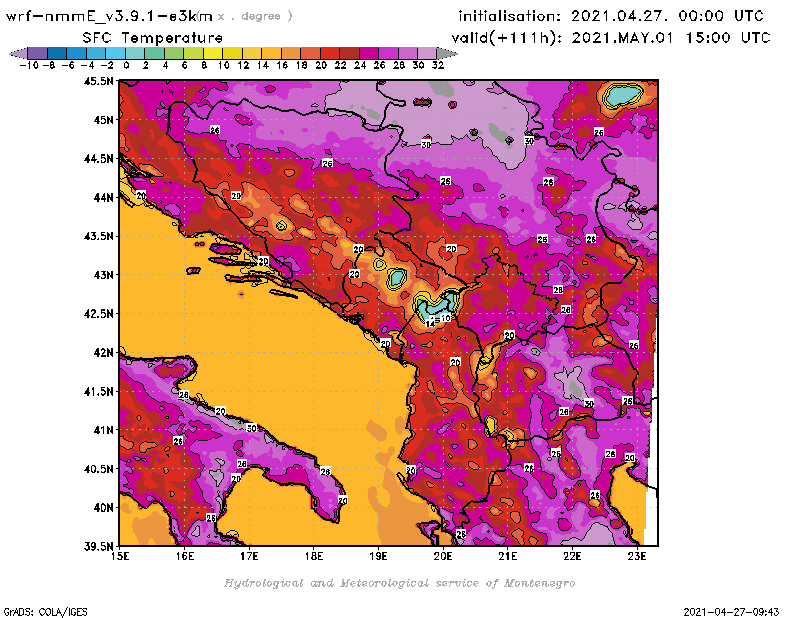The width and height of the screenshot is (800, 618).
Task: Select the 26 to 28 legend swatch
Action: click(388, 53)
